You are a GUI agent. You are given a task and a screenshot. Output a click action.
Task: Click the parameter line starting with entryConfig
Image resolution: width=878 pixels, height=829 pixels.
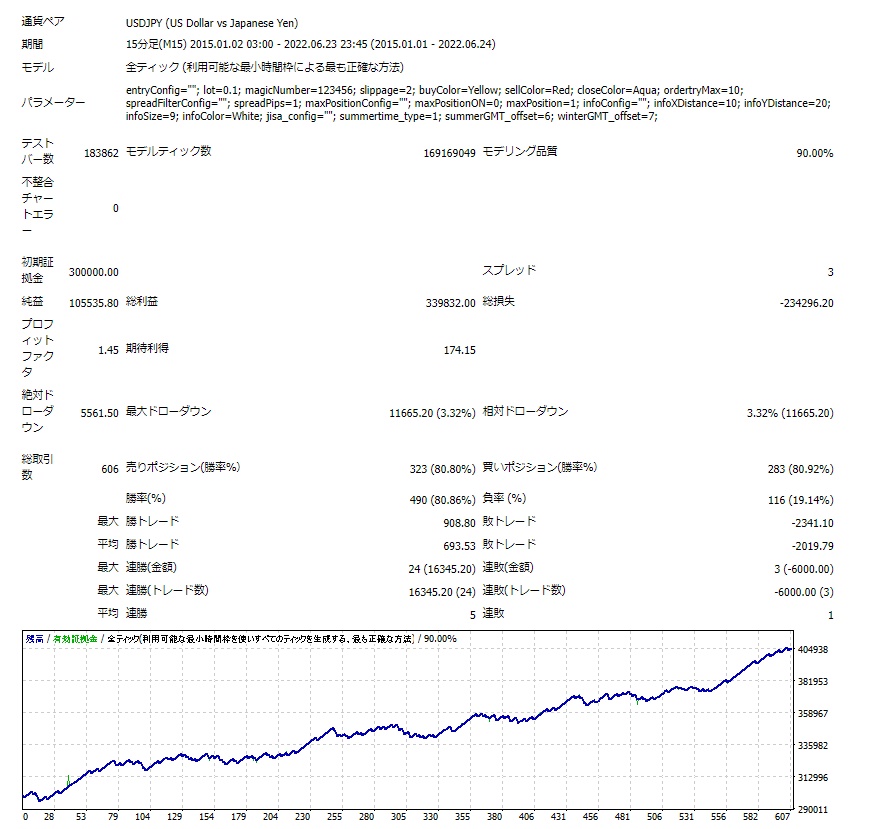point(435,90)
